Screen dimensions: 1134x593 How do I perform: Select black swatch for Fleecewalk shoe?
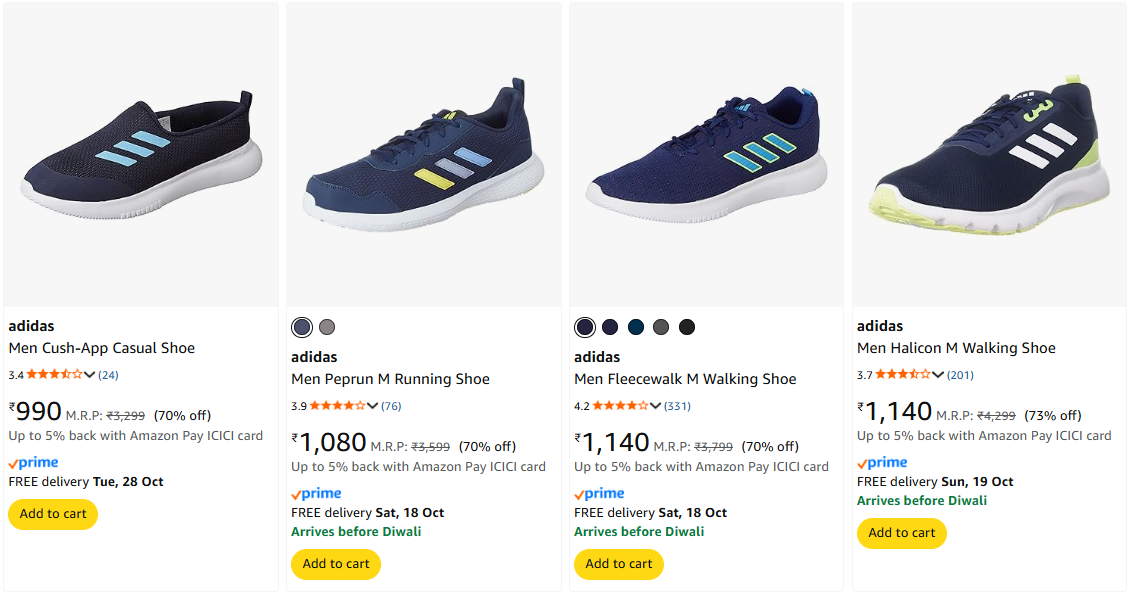[x=687, y=327]
